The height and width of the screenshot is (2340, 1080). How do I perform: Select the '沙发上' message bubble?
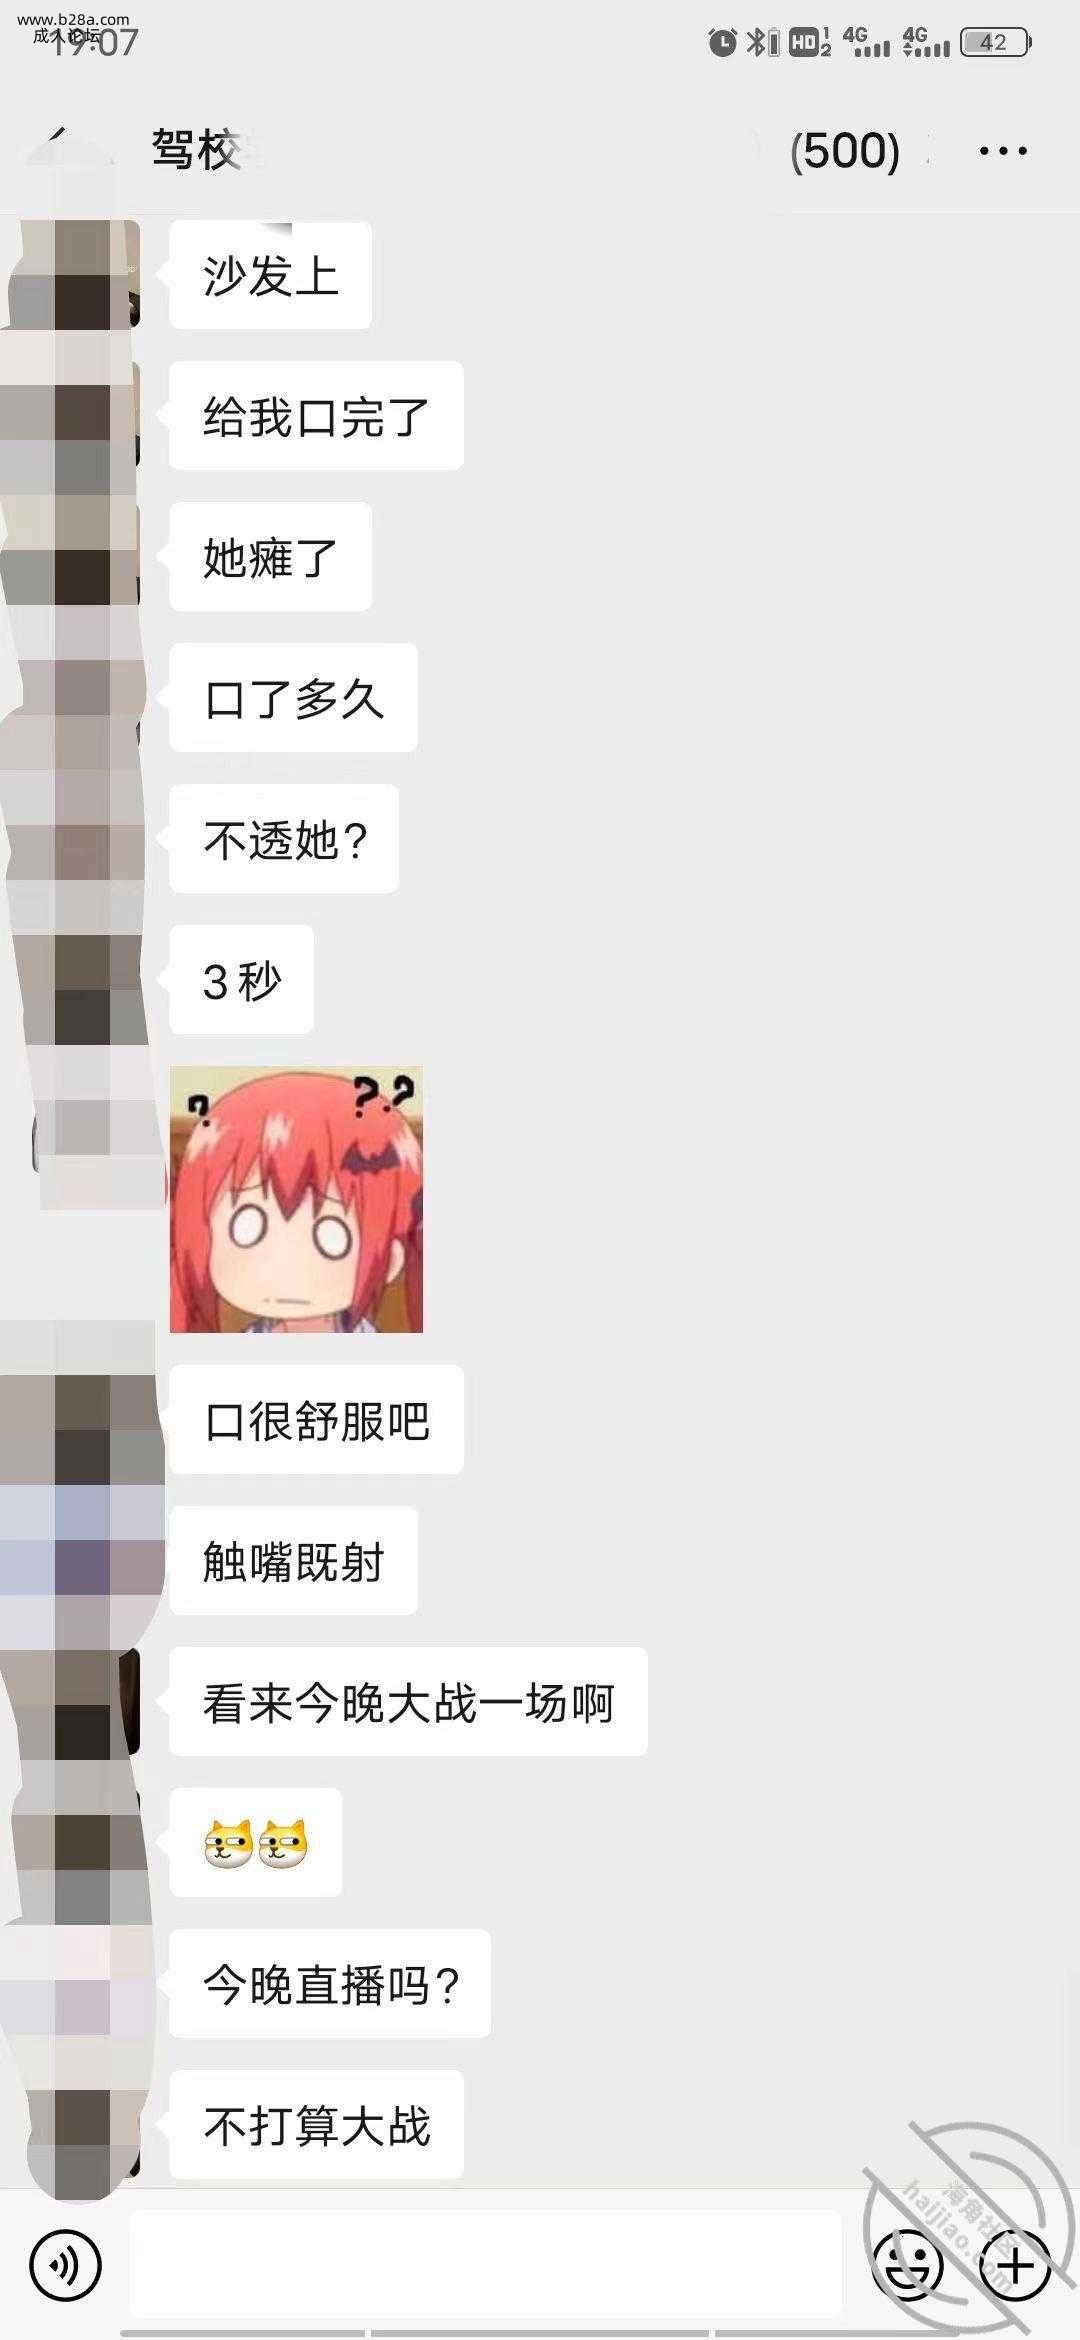tap(270, 275)
